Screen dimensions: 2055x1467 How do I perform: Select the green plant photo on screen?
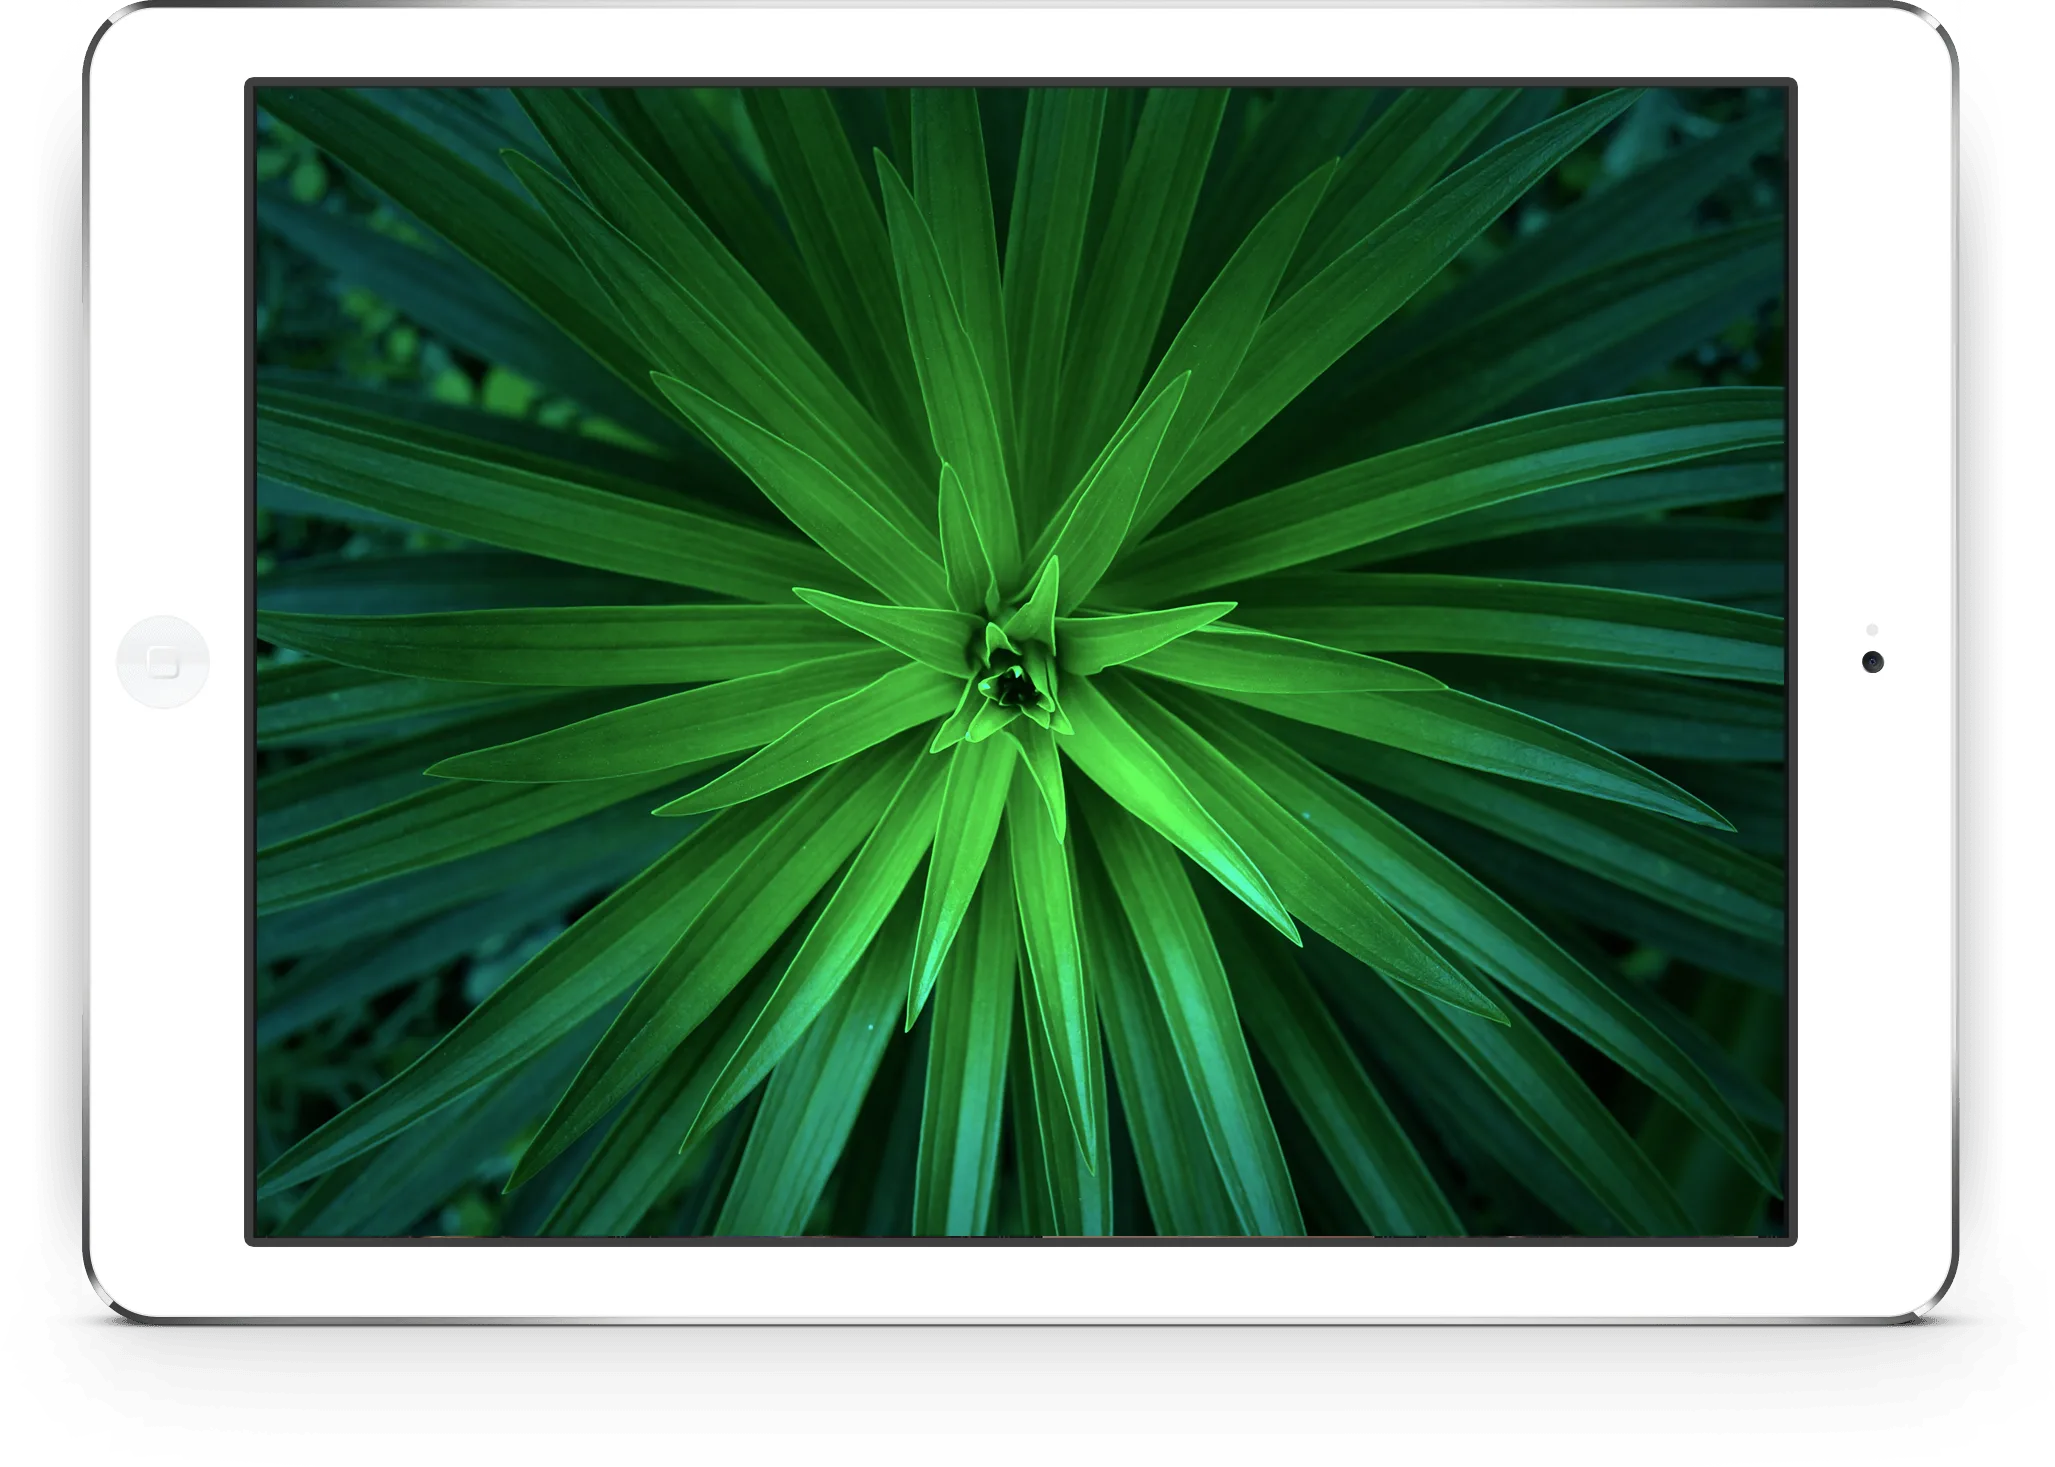click(1020, 661)
